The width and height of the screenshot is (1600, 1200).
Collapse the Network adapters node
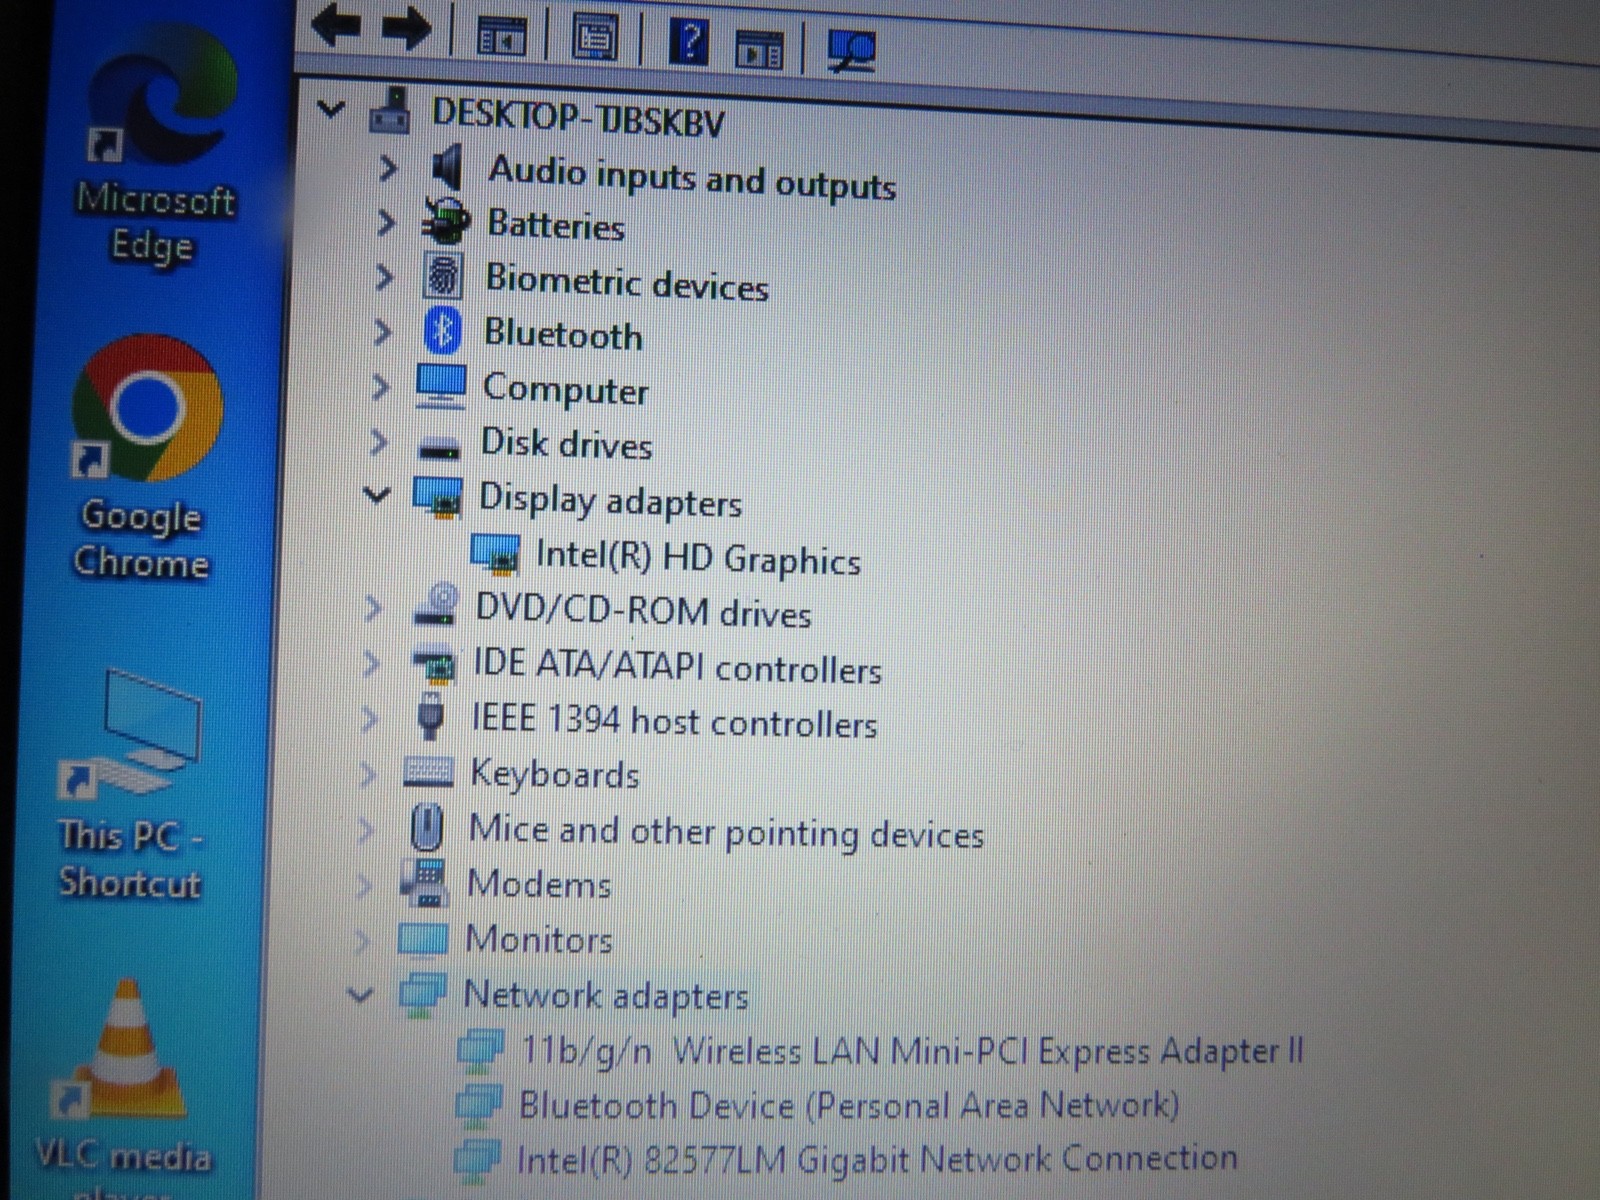pos(360,994)
